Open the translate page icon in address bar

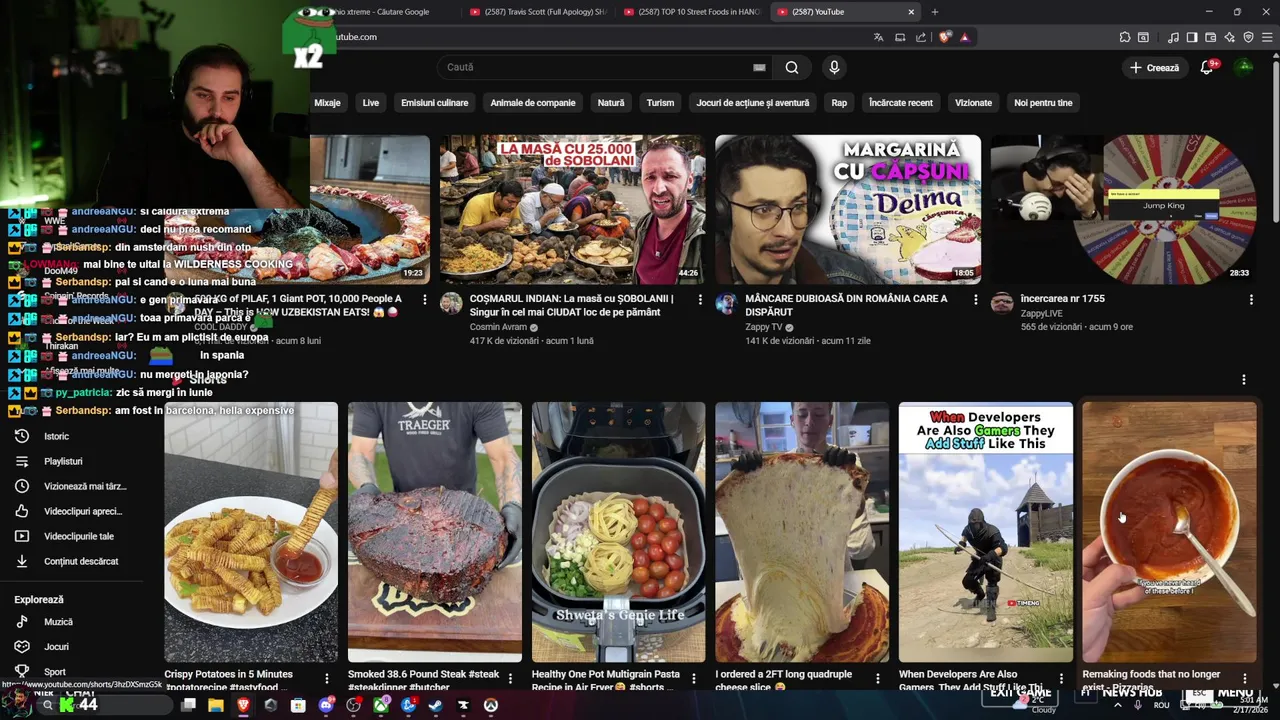878,37
